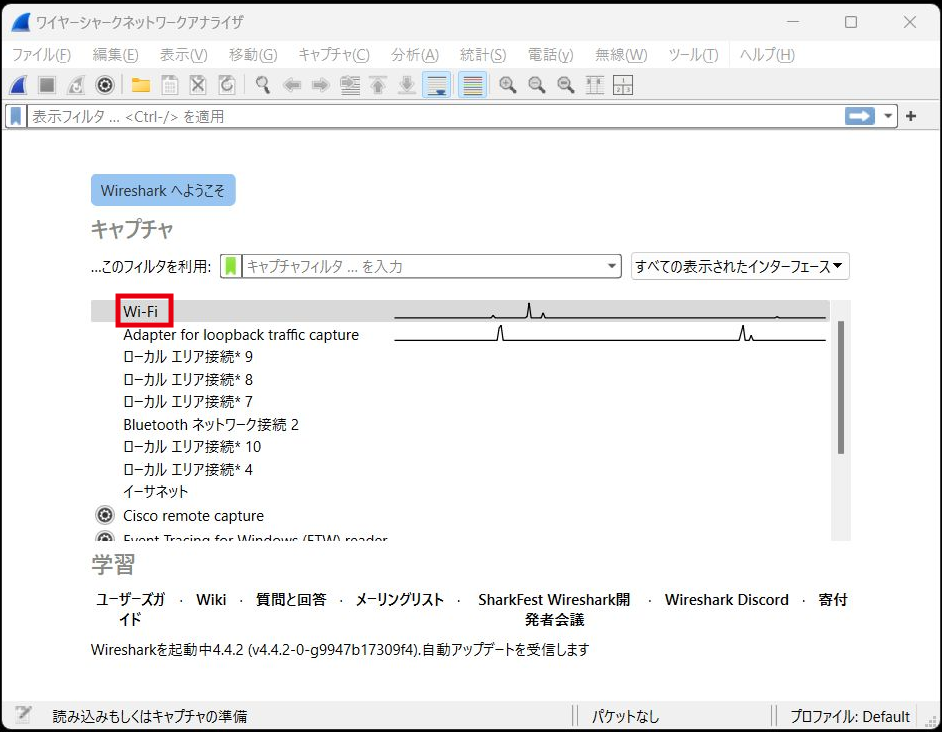Open the キャプチャ(C) menu
This screenshot has height=732, width=942.
(333, 55)
